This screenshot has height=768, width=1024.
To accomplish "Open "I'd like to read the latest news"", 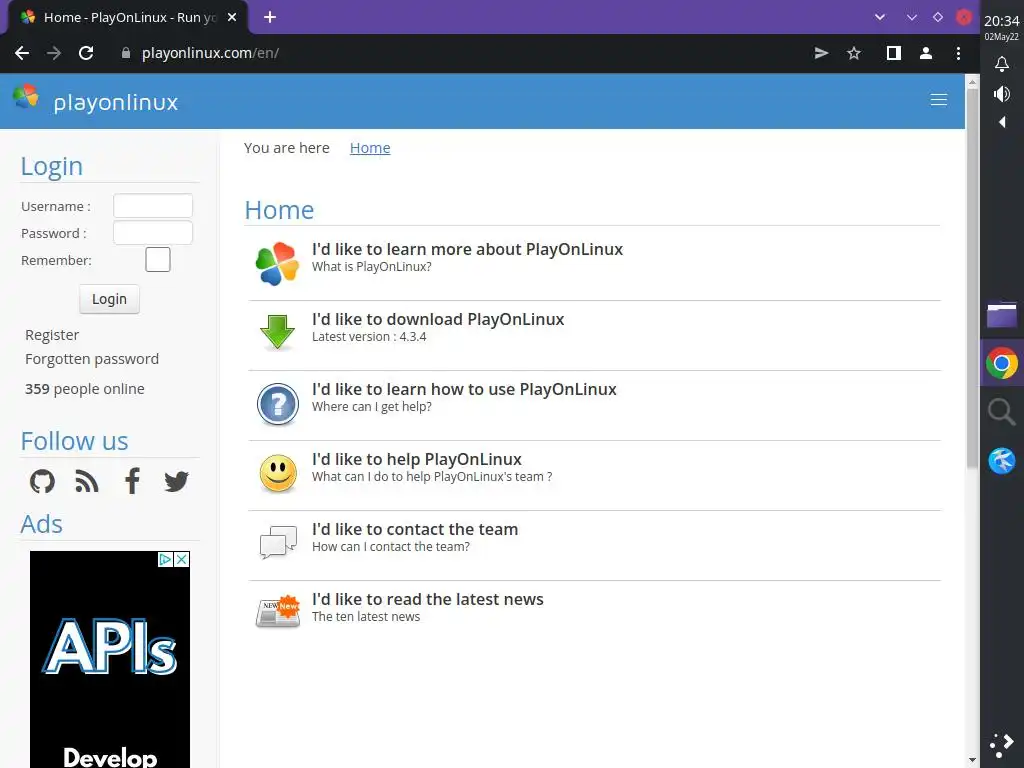I will pyautogui.click(x=428, y=599).
